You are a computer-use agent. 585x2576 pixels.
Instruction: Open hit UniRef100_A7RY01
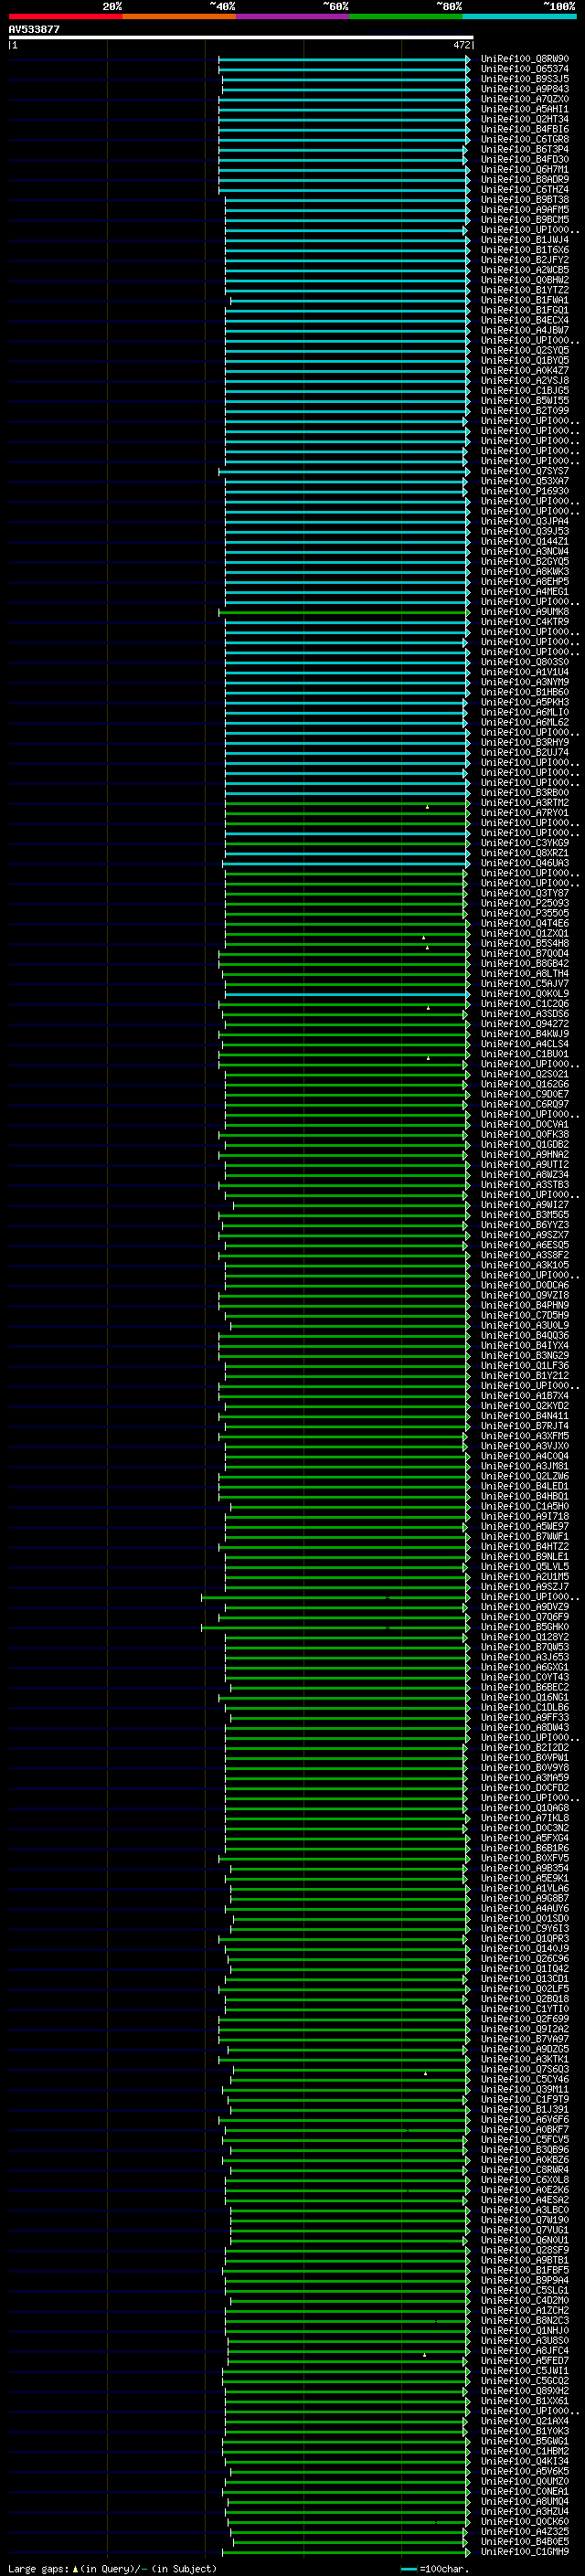524,813
